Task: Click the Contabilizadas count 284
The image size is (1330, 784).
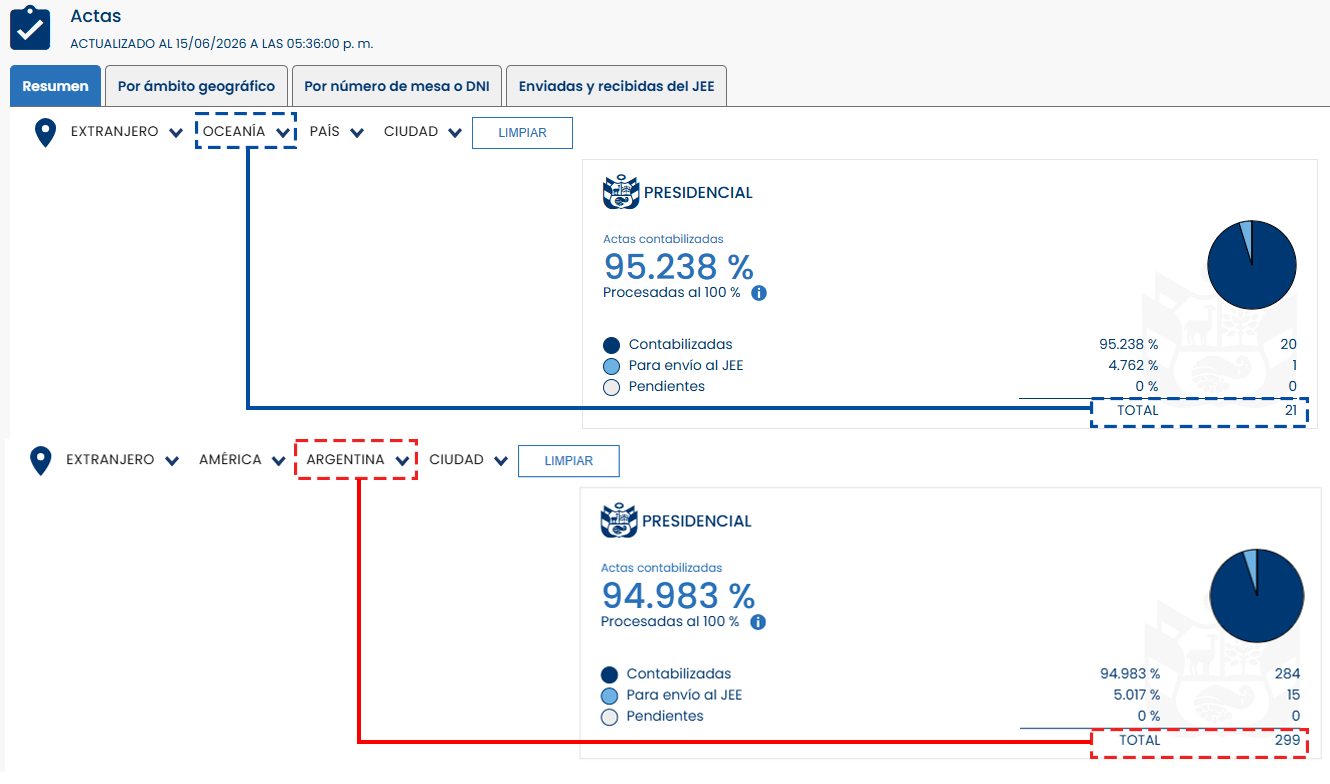Action: [1288, 674]
